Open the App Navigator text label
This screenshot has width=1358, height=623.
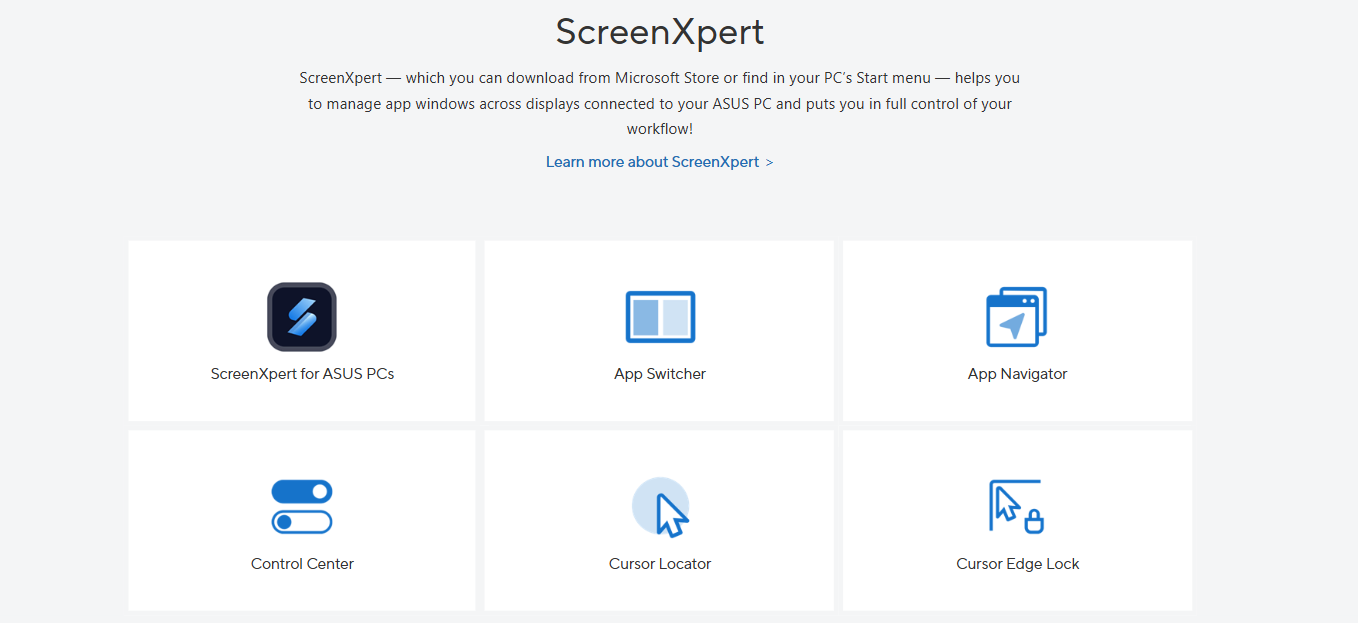tap(1017, 374)
